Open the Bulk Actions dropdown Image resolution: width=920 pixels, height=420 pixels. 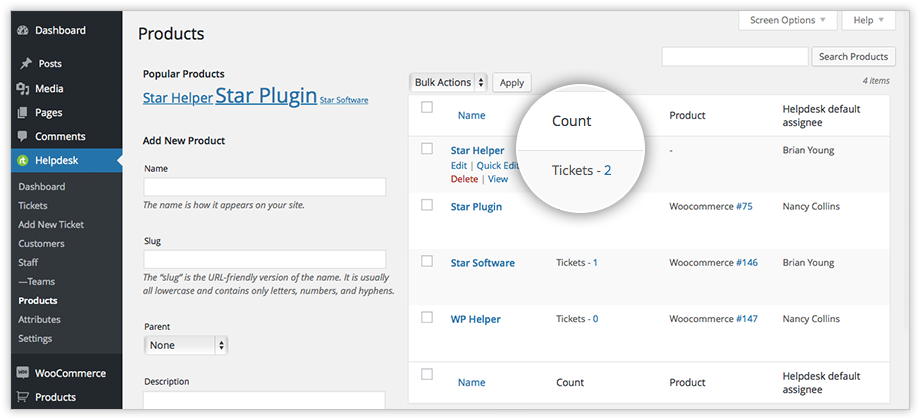tap(449, 83)
